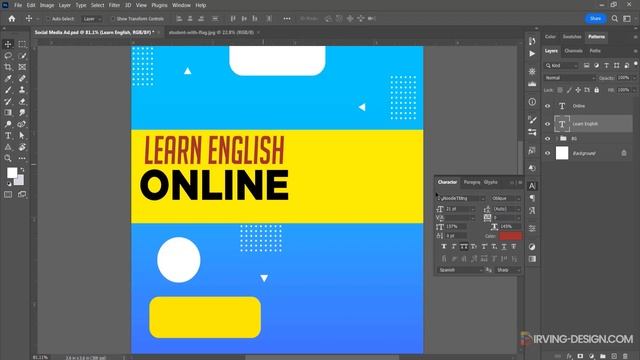640x360 pixels.
Task: Open the Filter menu
Action: click(114, 5)
